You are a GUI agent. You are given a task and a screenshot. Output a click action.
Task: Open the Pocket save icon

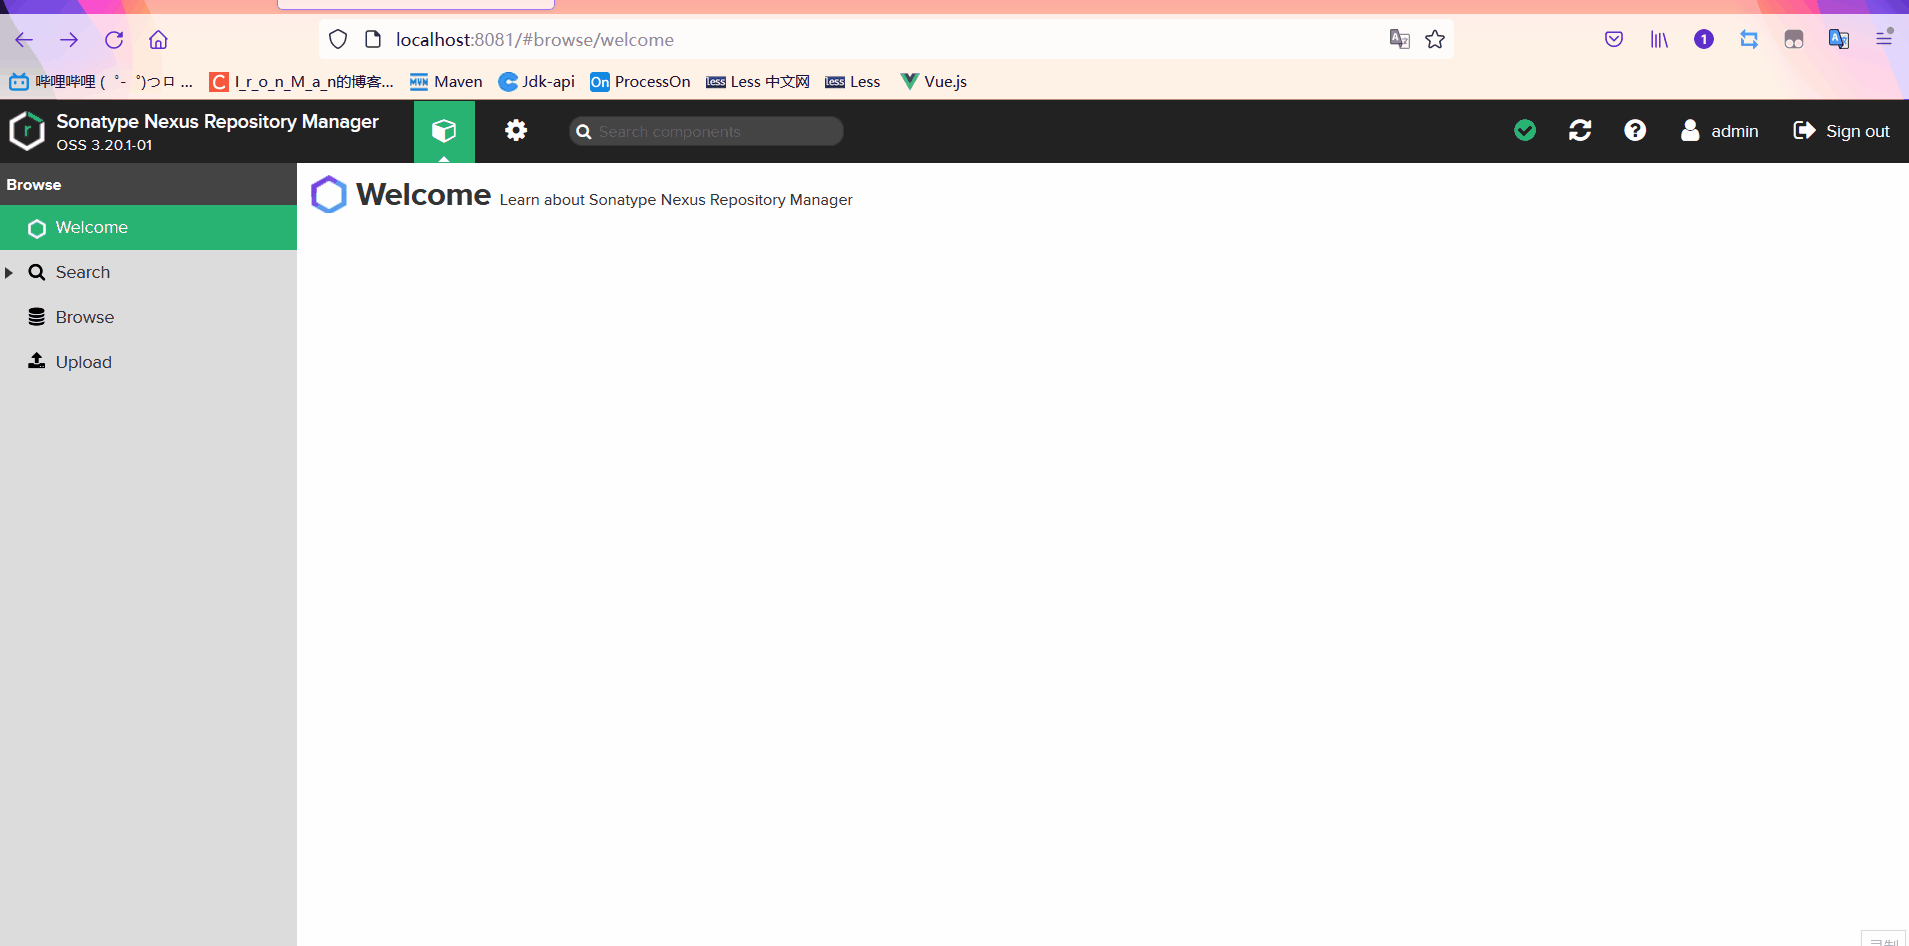[1614, 39]
